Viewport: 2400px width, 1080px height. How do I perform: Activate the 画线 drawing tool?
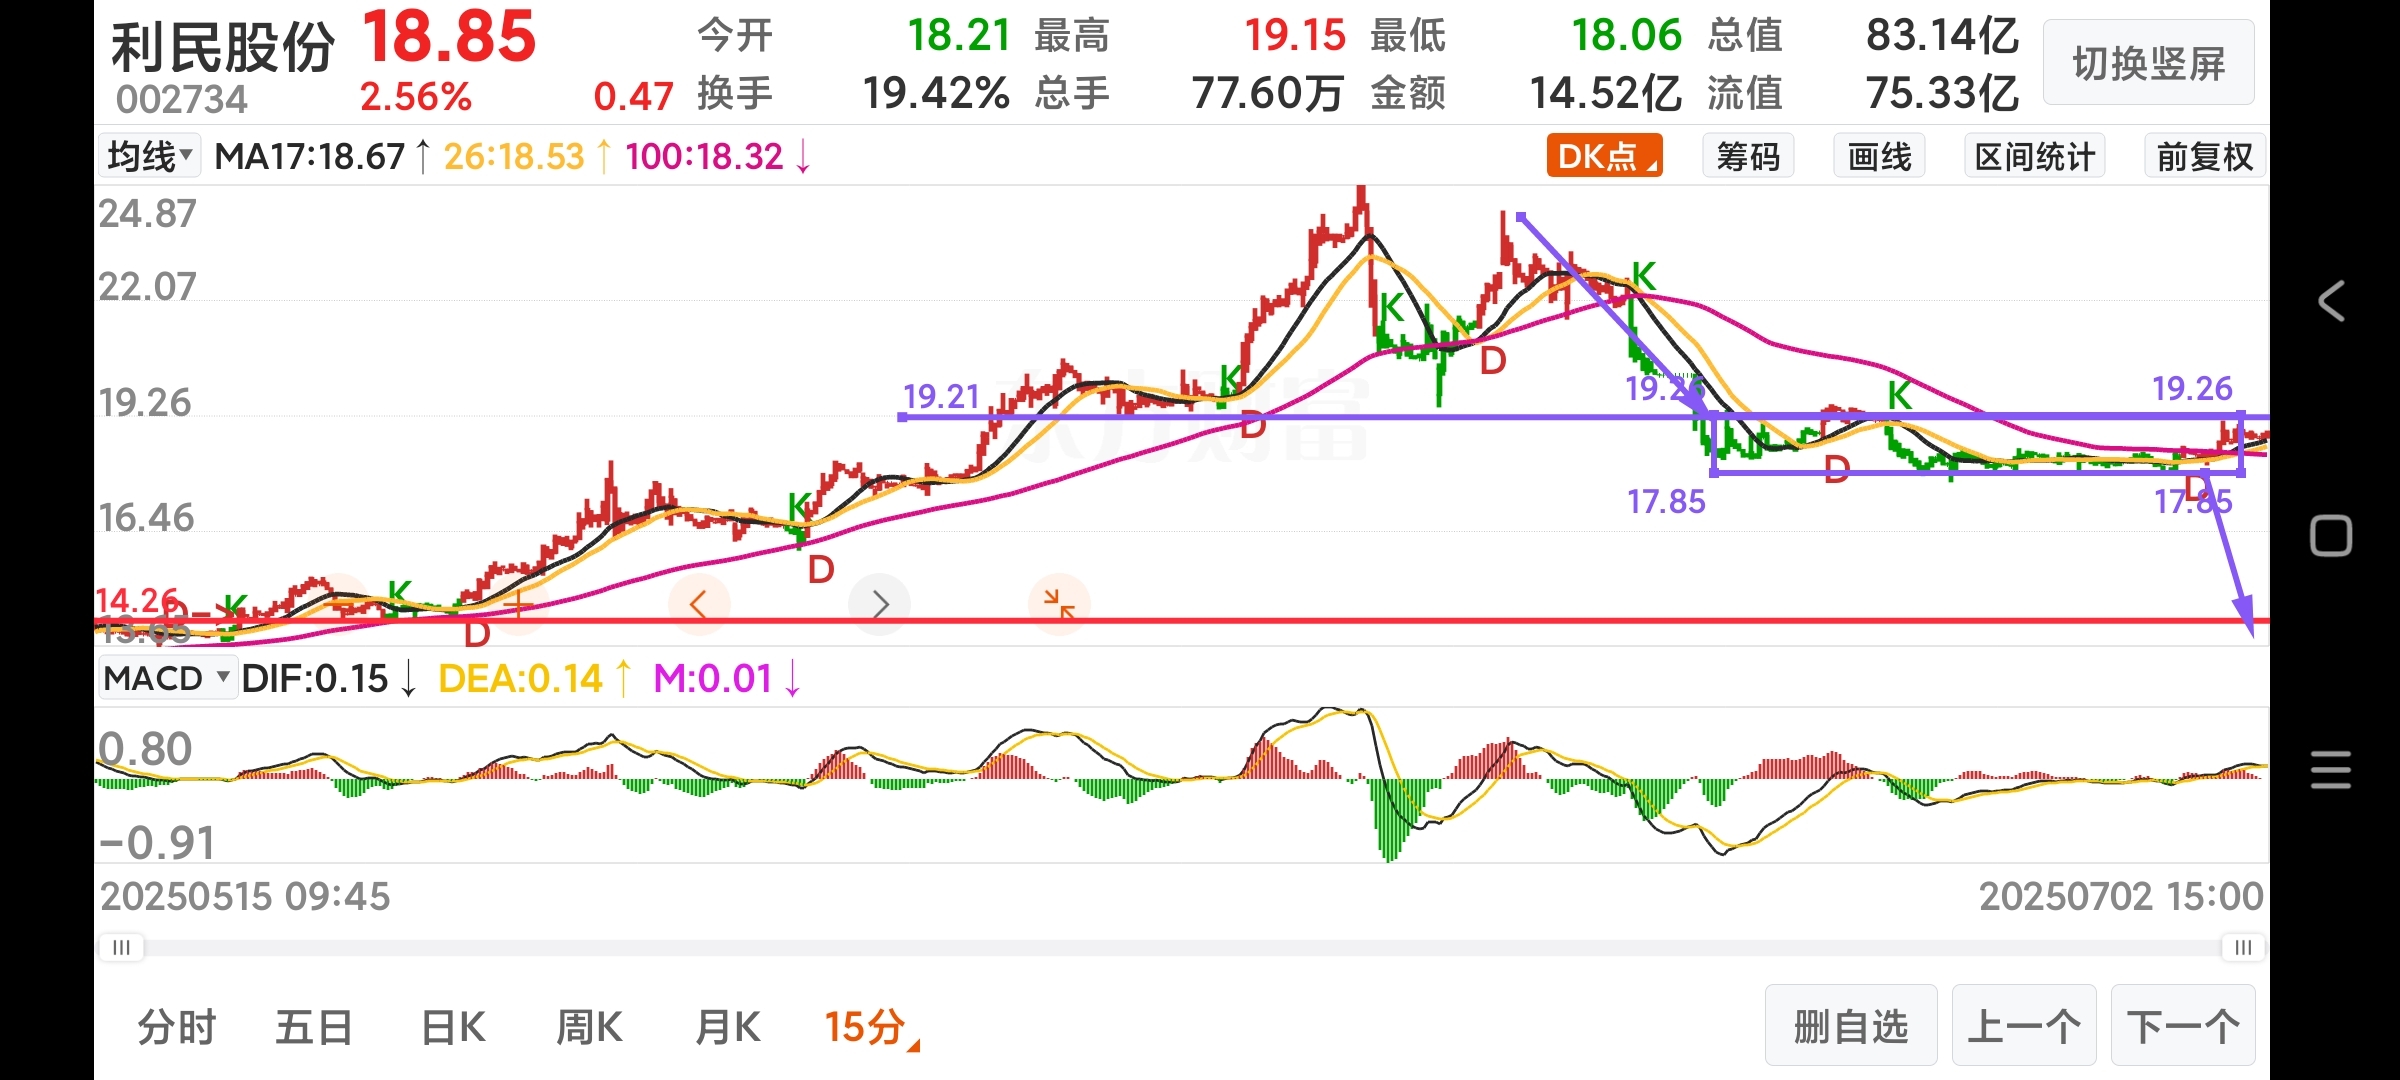[1879, 157]
